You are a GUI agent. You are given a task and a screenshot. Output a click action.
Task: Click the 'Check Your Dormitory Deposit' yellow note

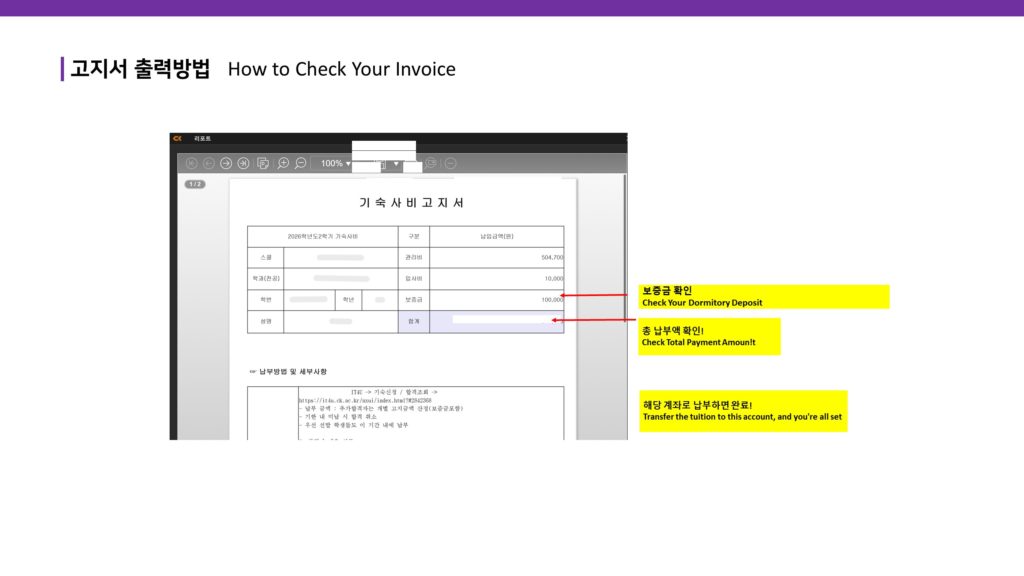tap(763, 296)
